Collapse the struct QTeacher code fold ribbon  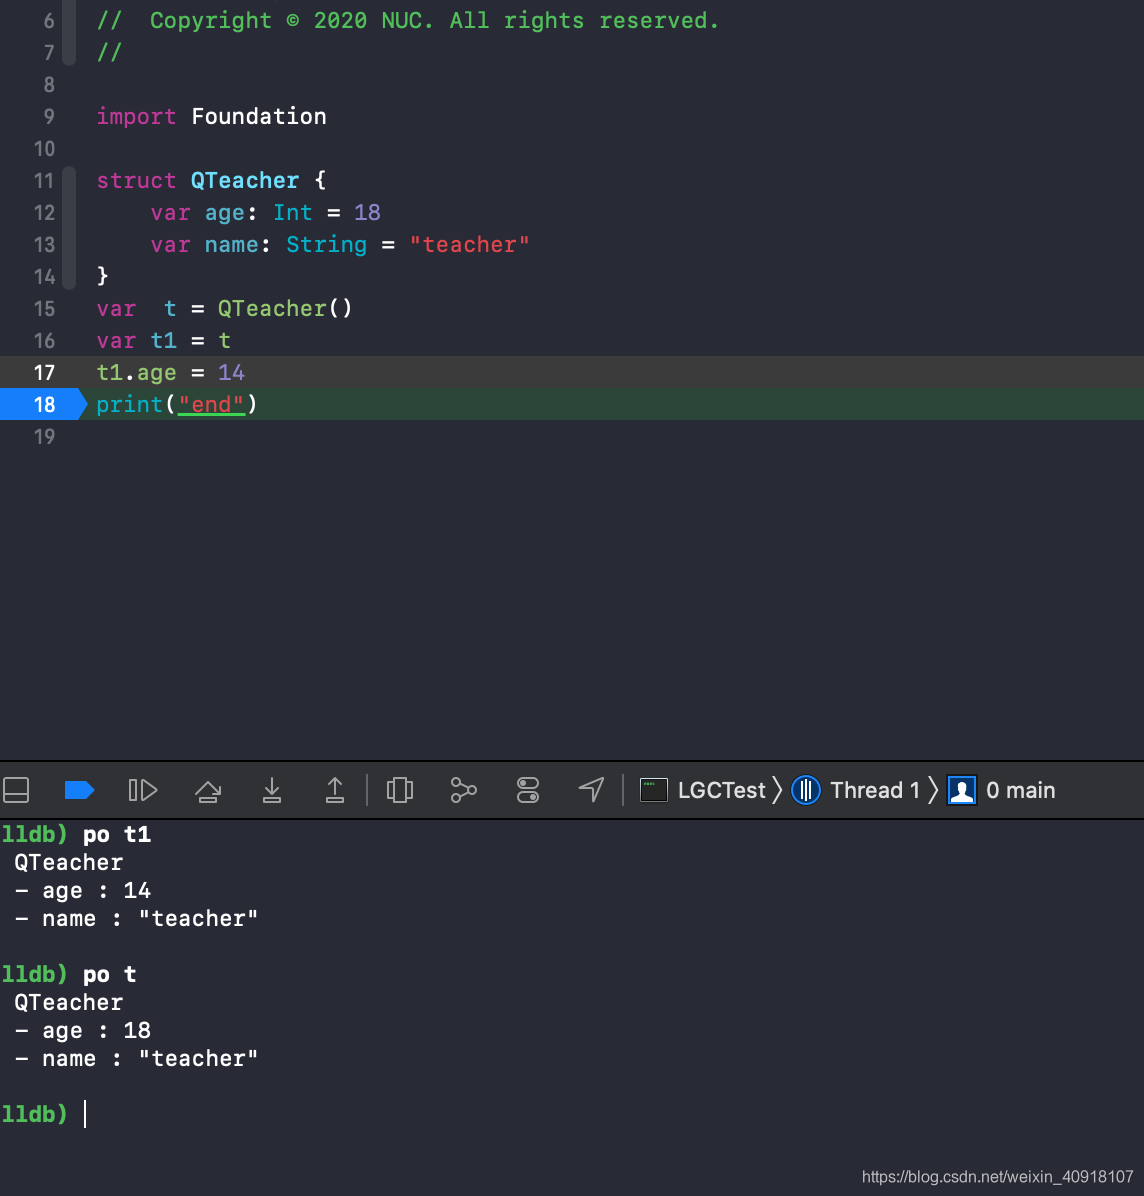69,228
